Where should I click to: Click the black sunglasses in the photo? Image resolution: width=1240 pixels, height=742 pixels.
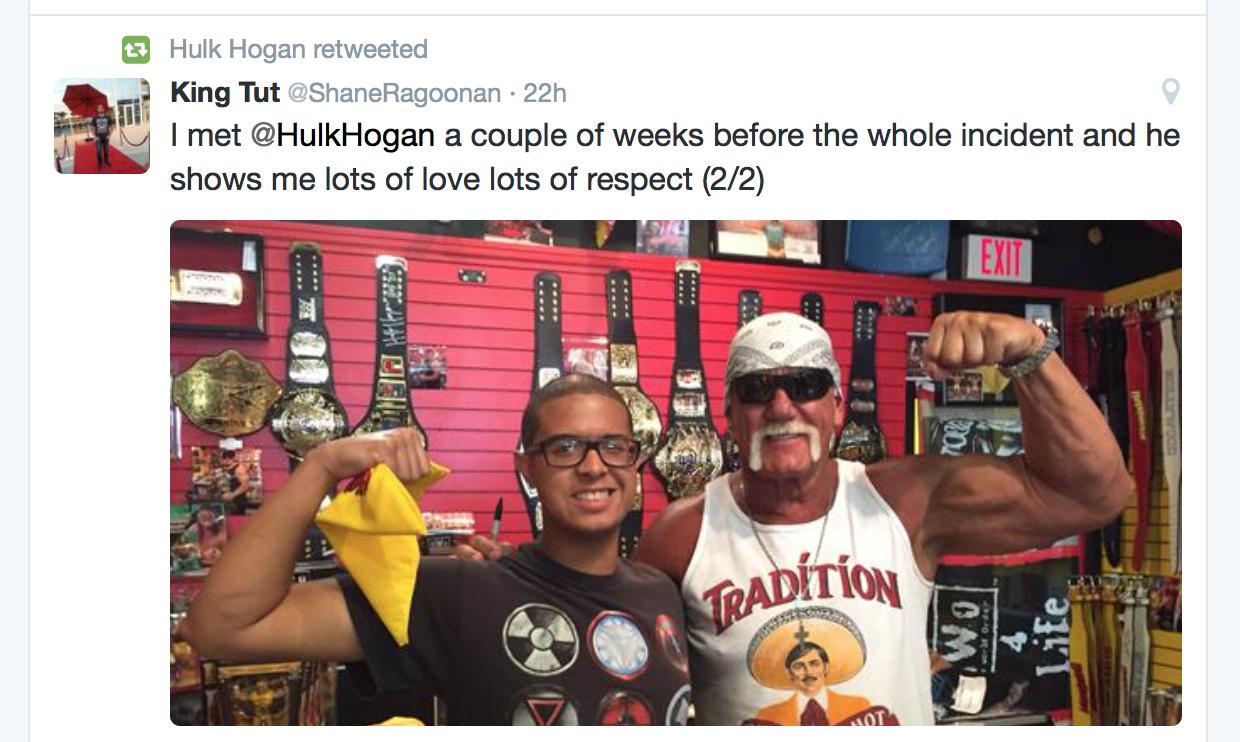point(781,386)
